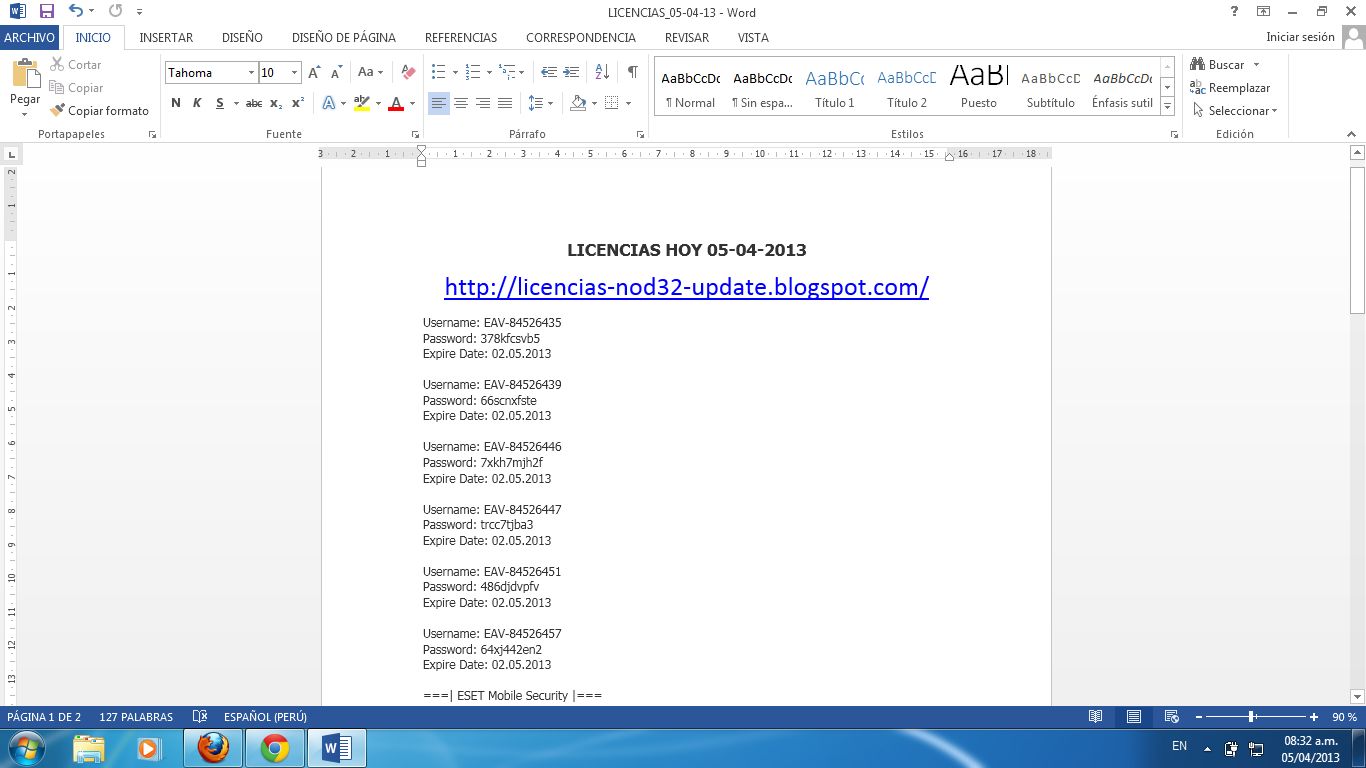Switch to CORRESPONDENCIA tab
The height and width of the screenshot is (768, 1366).
[581, 37]
